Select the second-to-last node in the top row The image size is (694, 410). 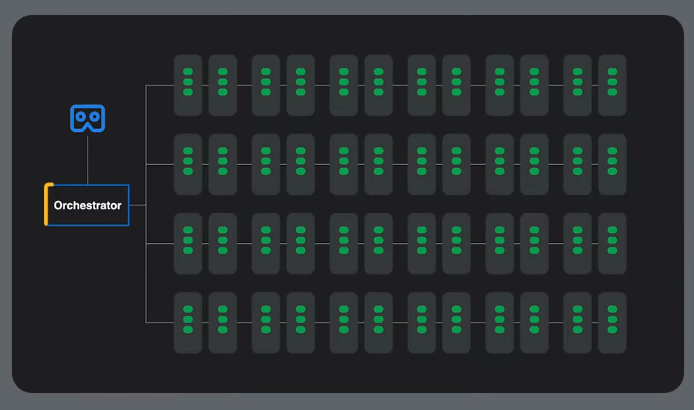point(578,85)
